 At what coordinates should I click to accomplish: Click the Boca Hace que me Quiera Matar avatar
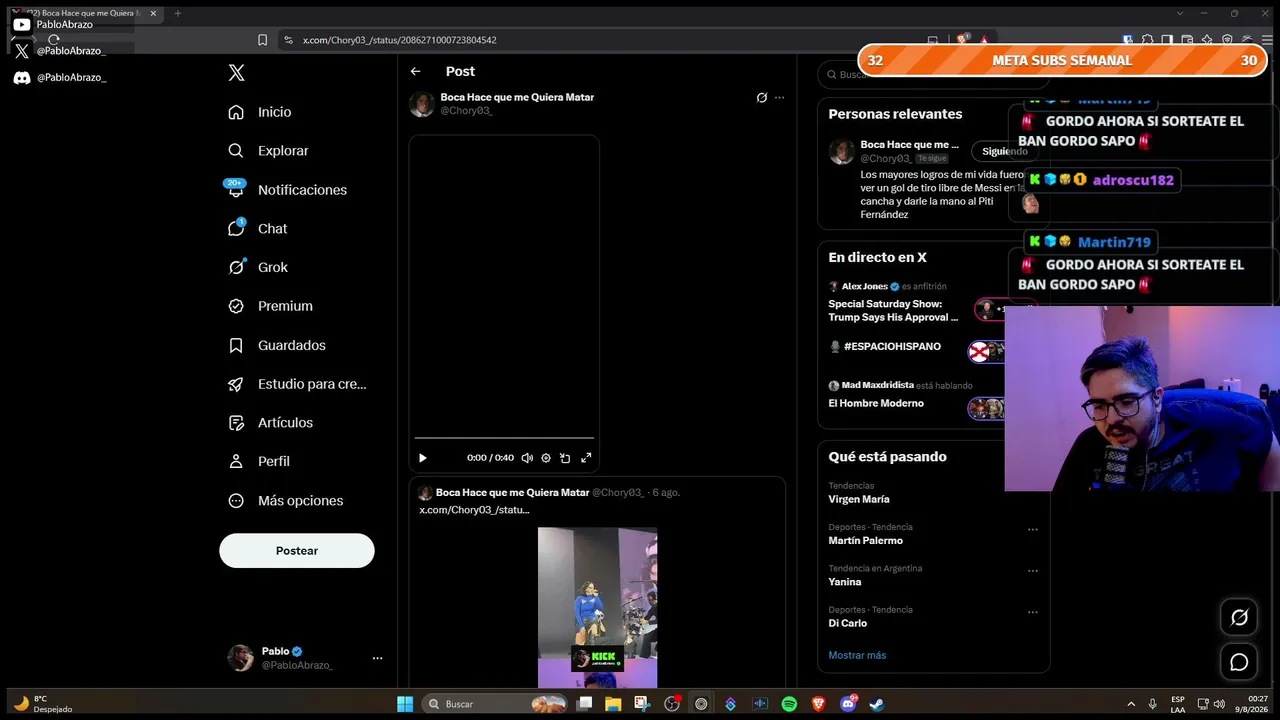coord(422,104)
